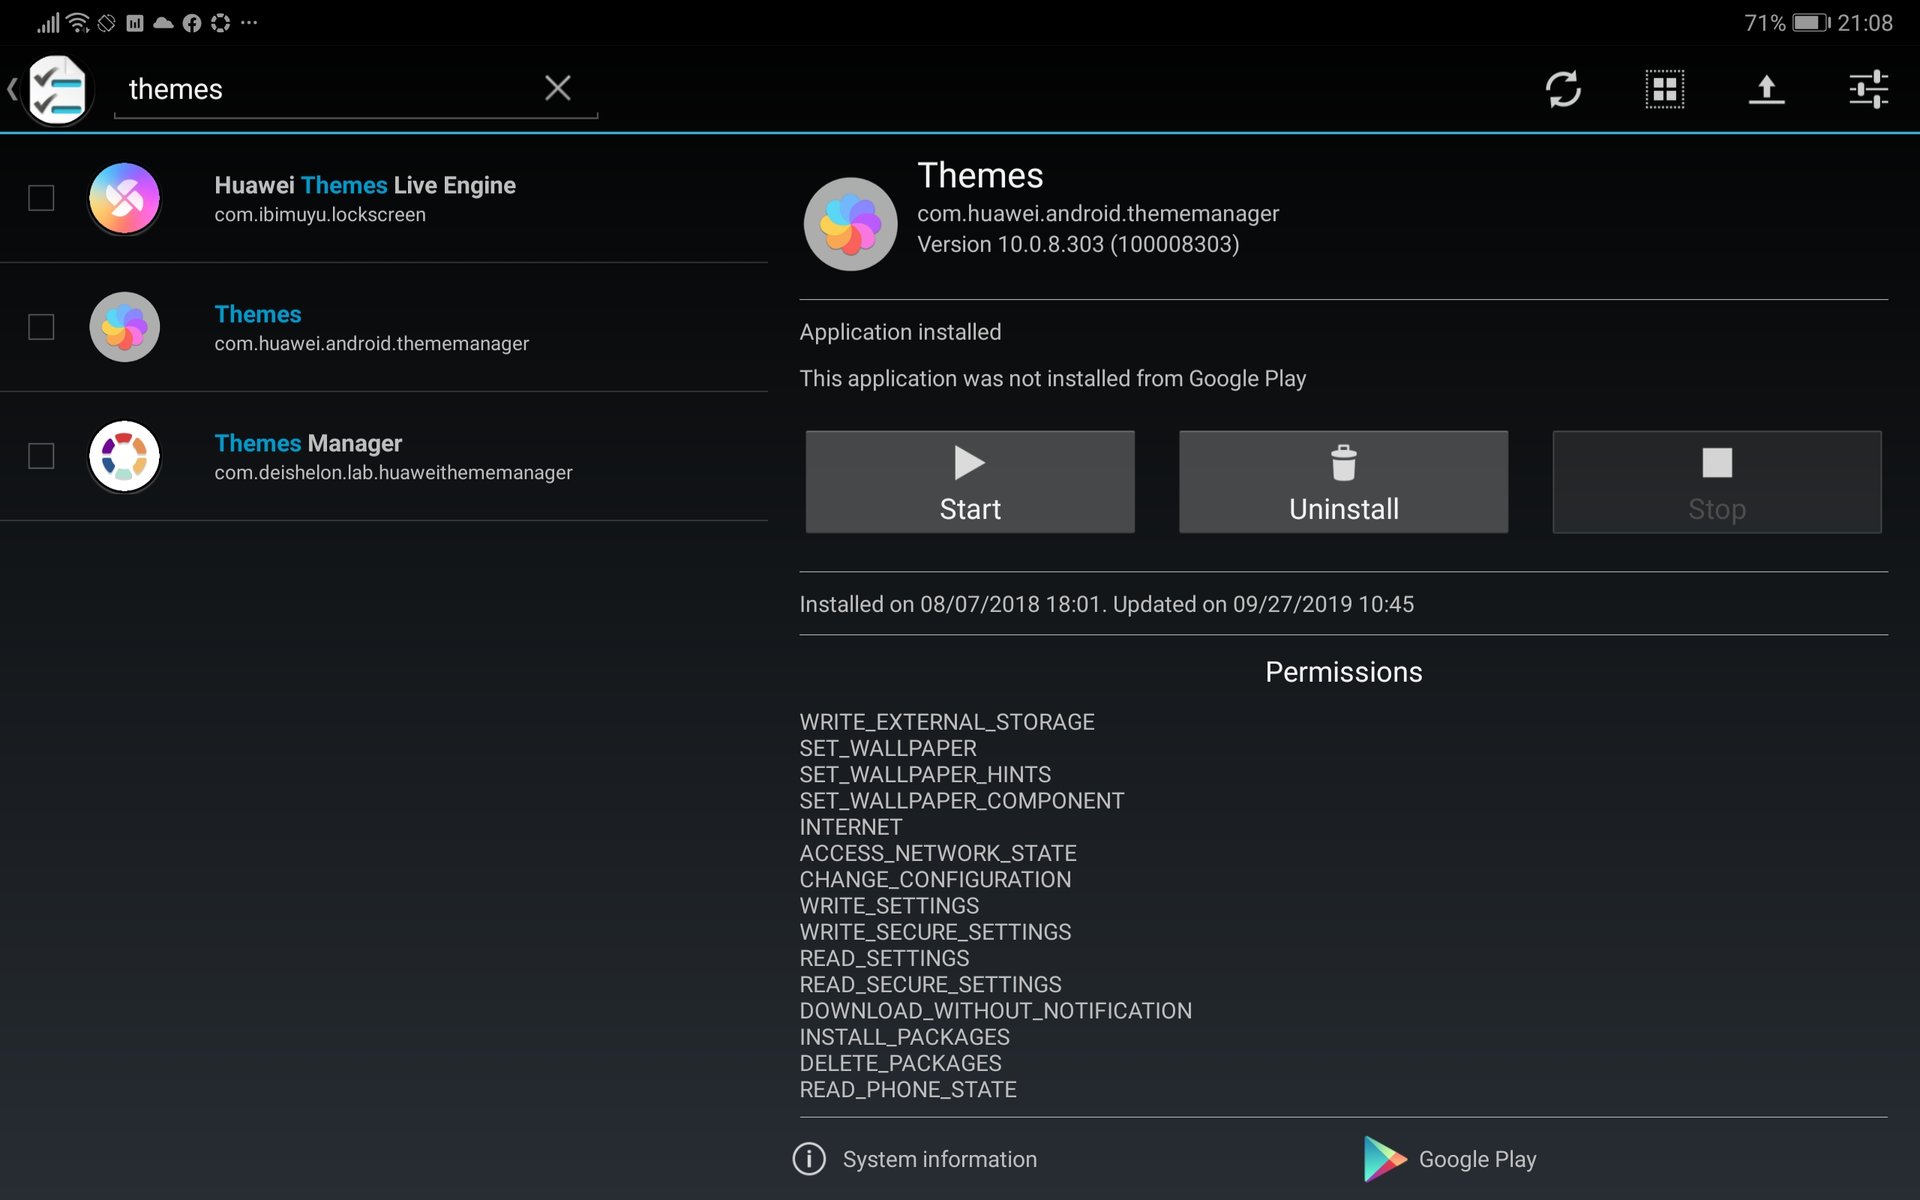1920x1200 pixels.
Task: Select the Themes list entry title
Action: (258, 314)
